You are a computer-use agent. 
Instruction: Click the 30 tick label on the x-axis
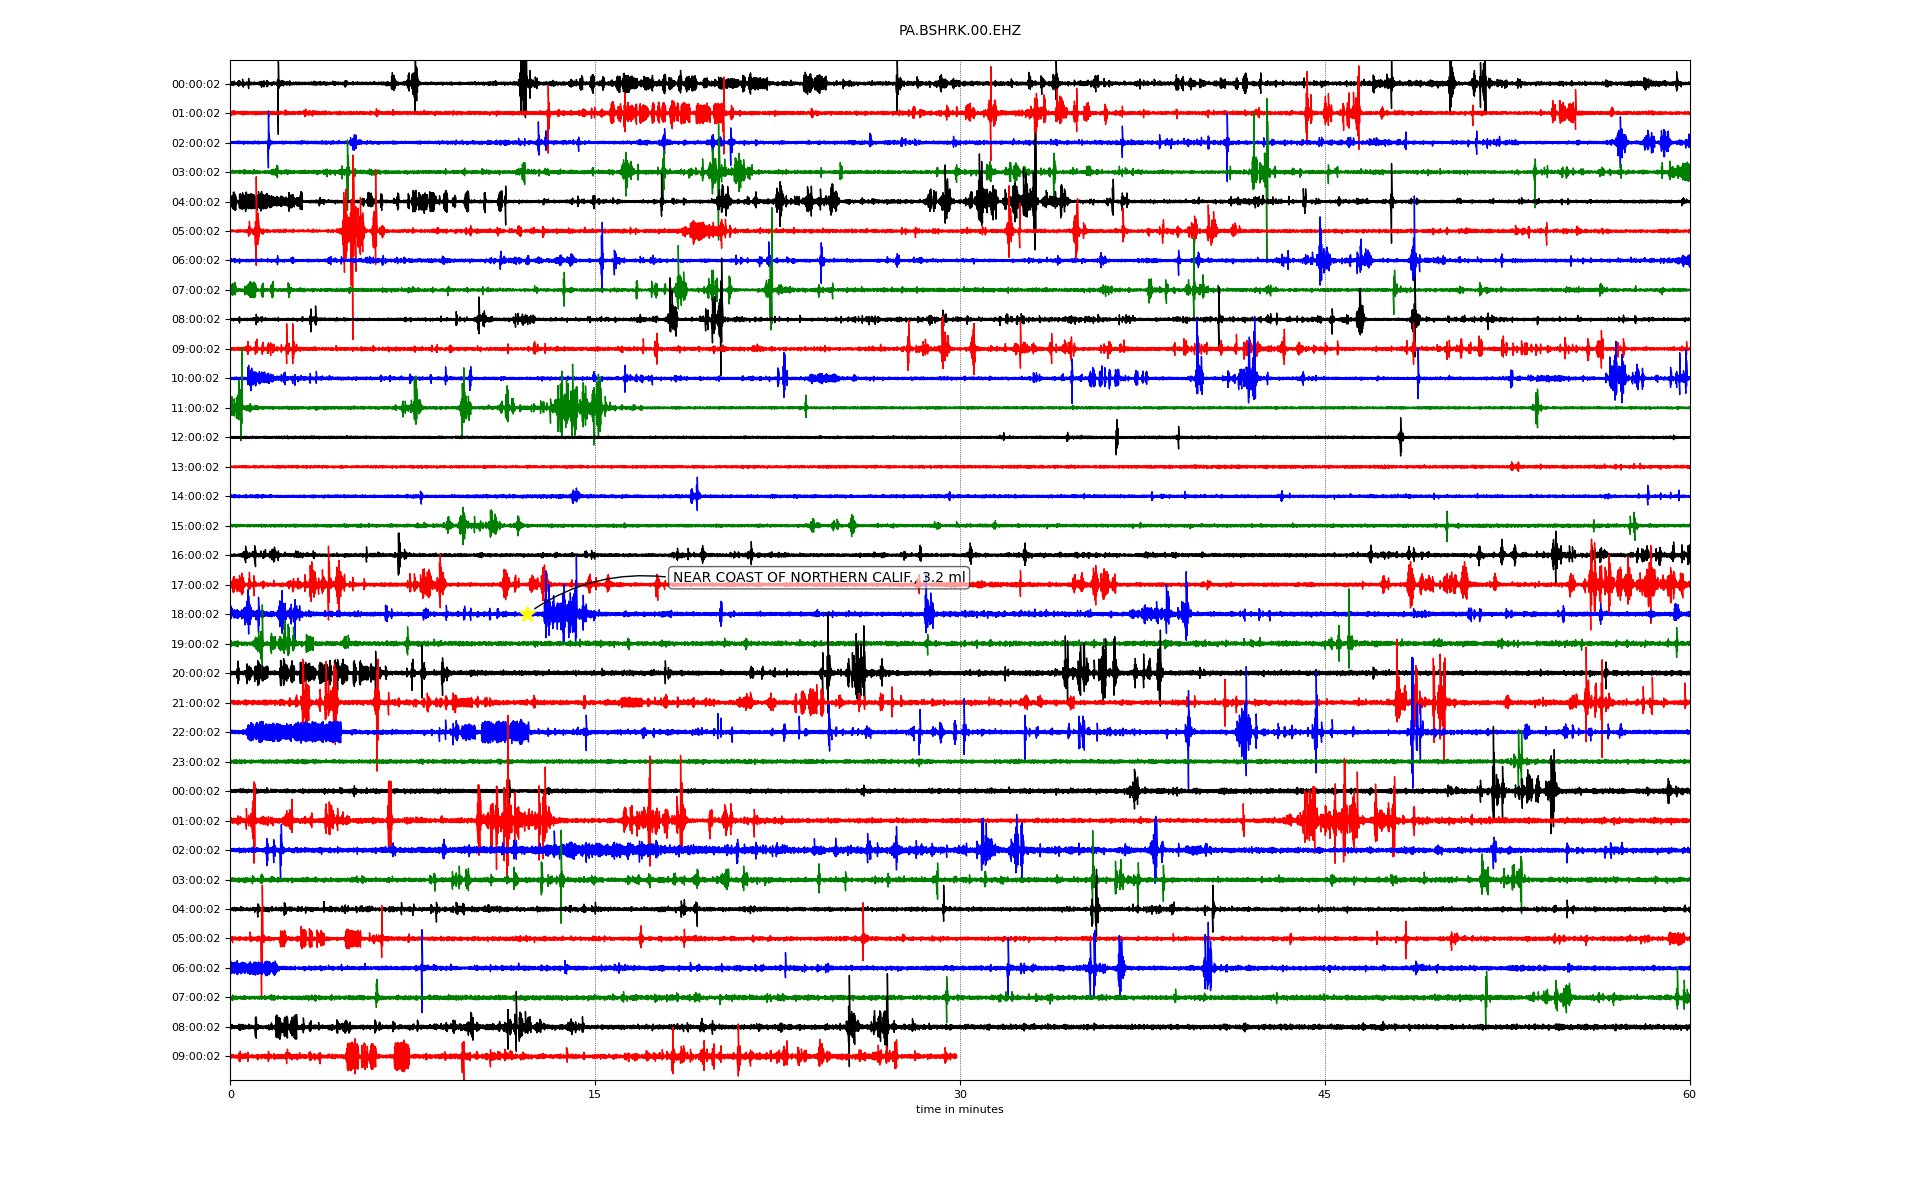pos(960,1094)
